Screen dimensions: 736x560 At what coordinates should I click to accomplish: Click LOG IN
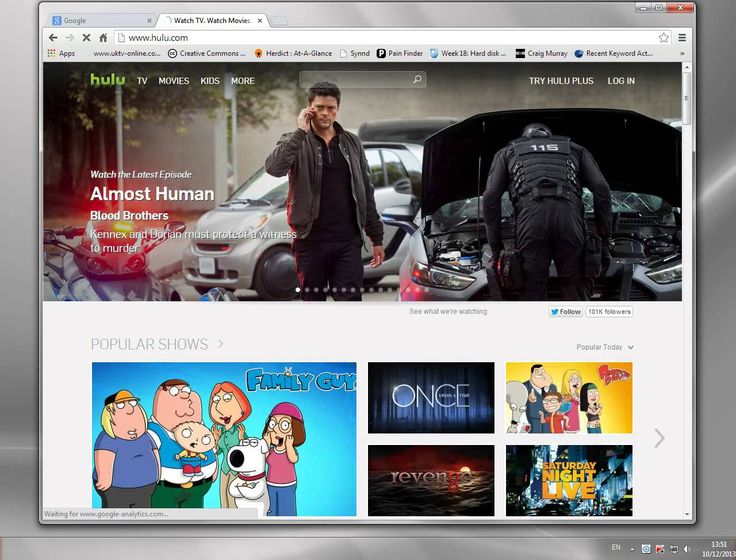621,81
